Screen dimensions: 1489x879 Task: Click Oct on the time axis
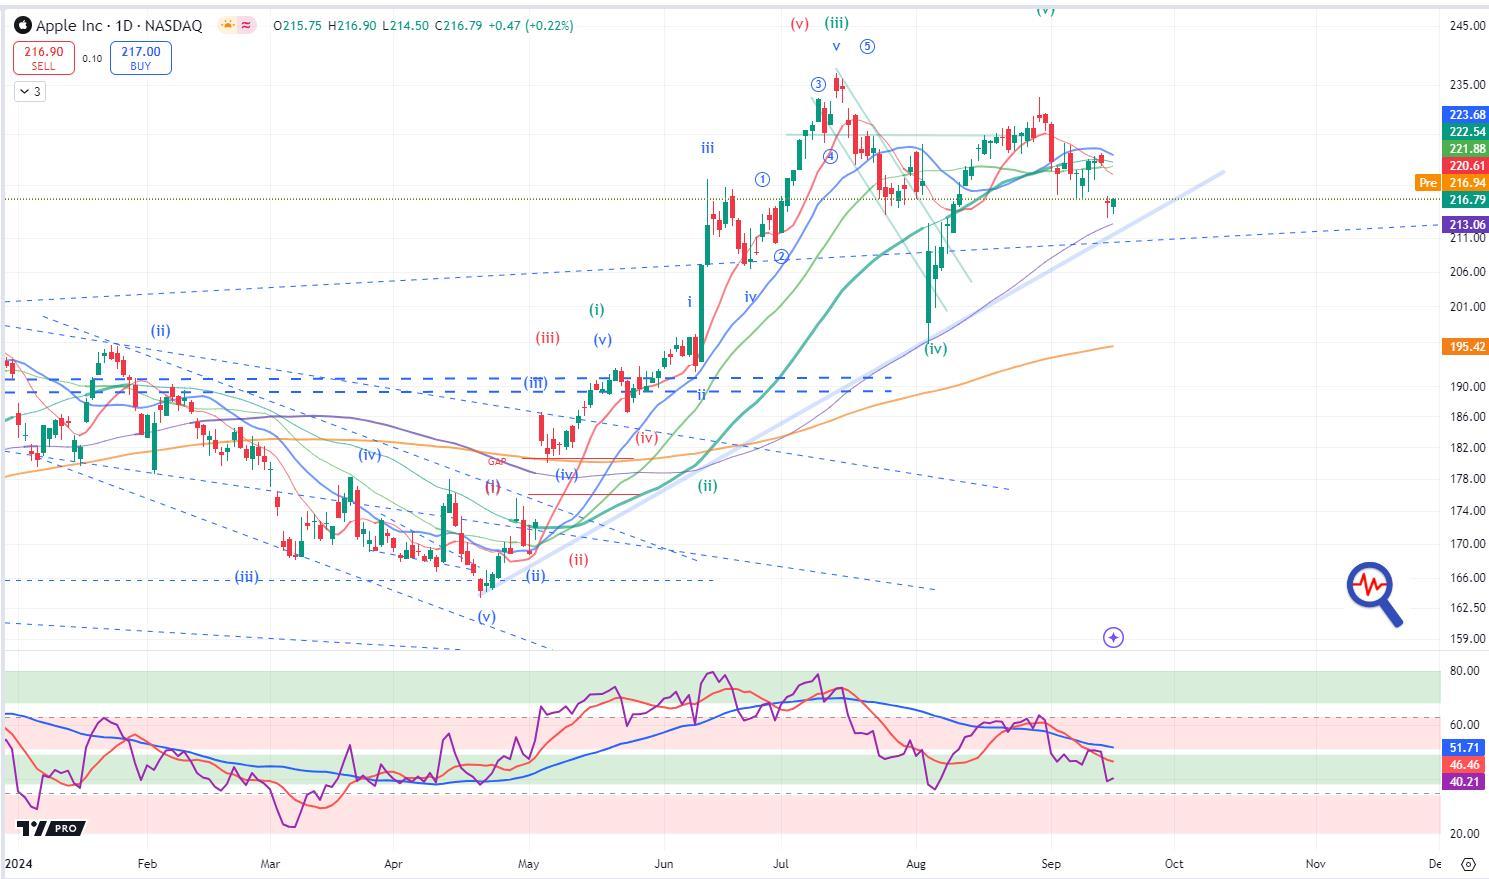point(1174,863)
